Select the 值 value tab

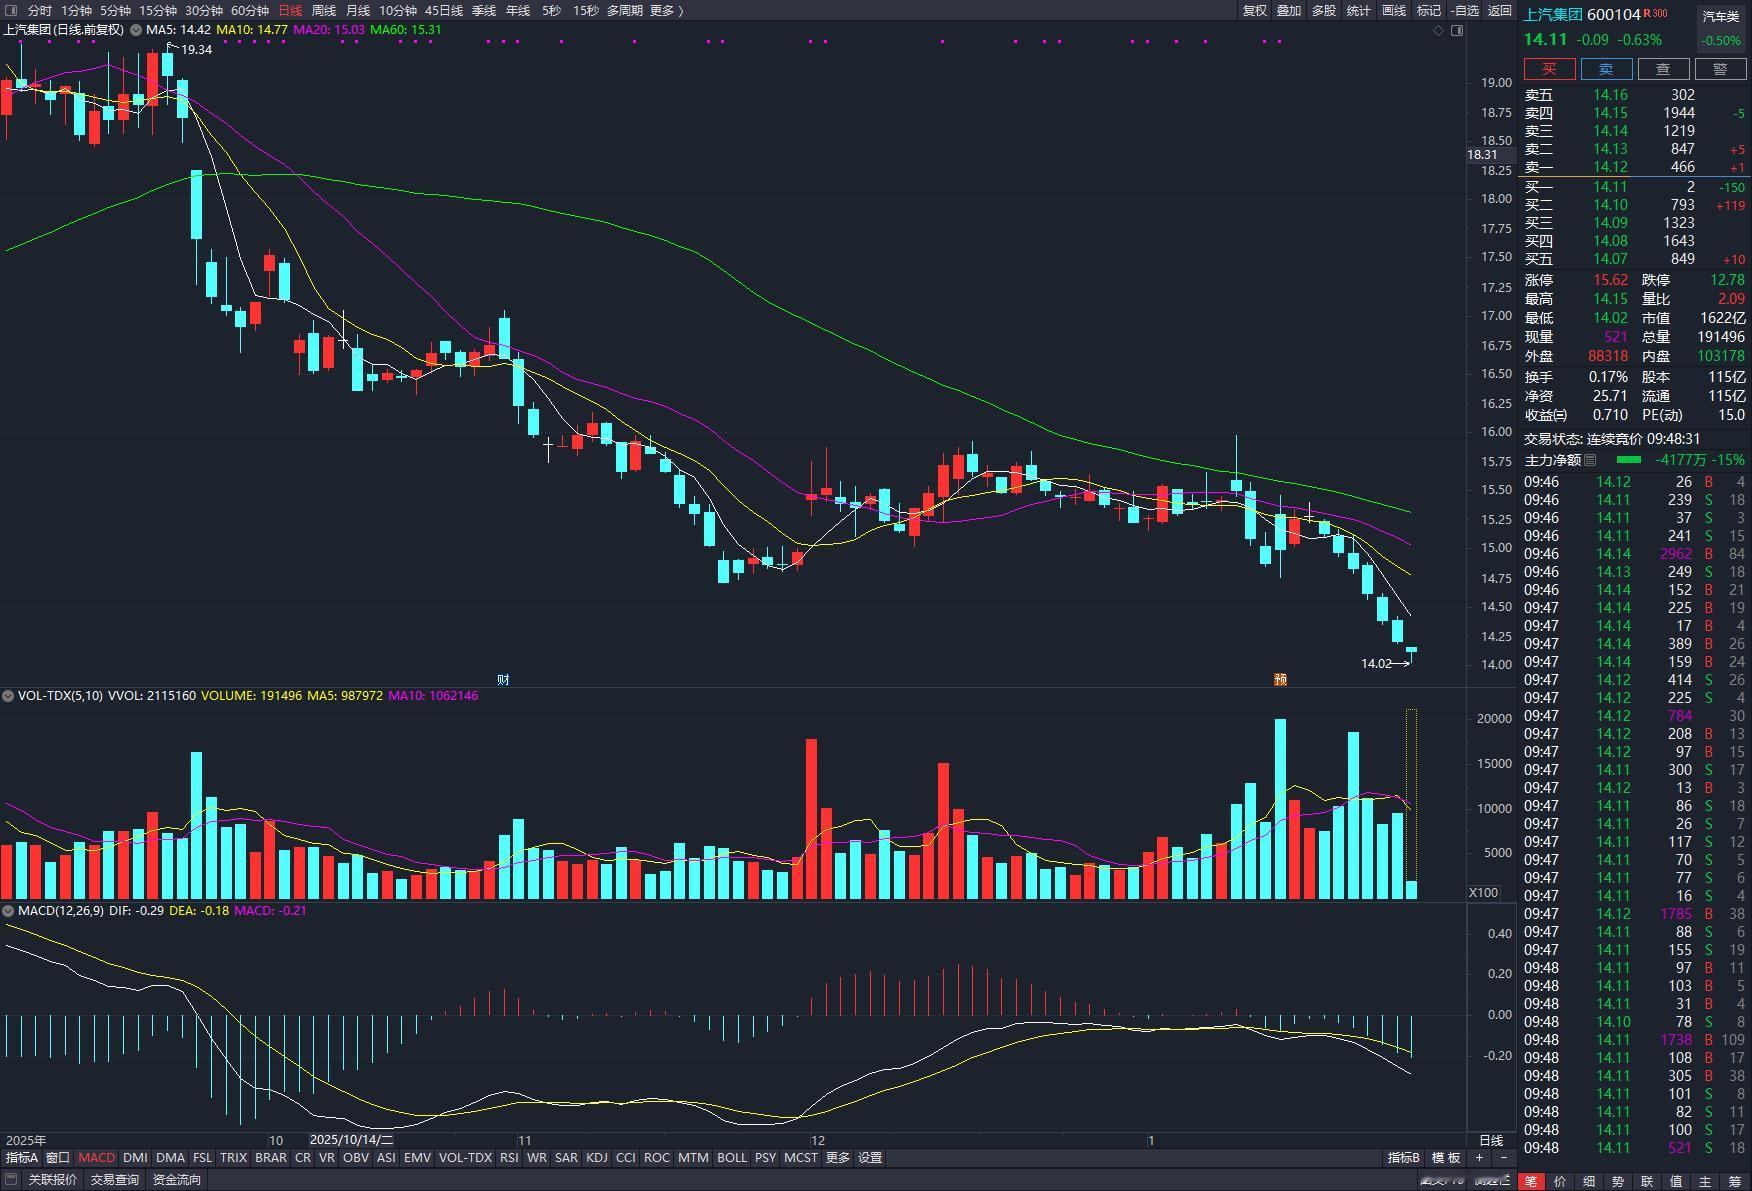(x=1676, y=1181)
